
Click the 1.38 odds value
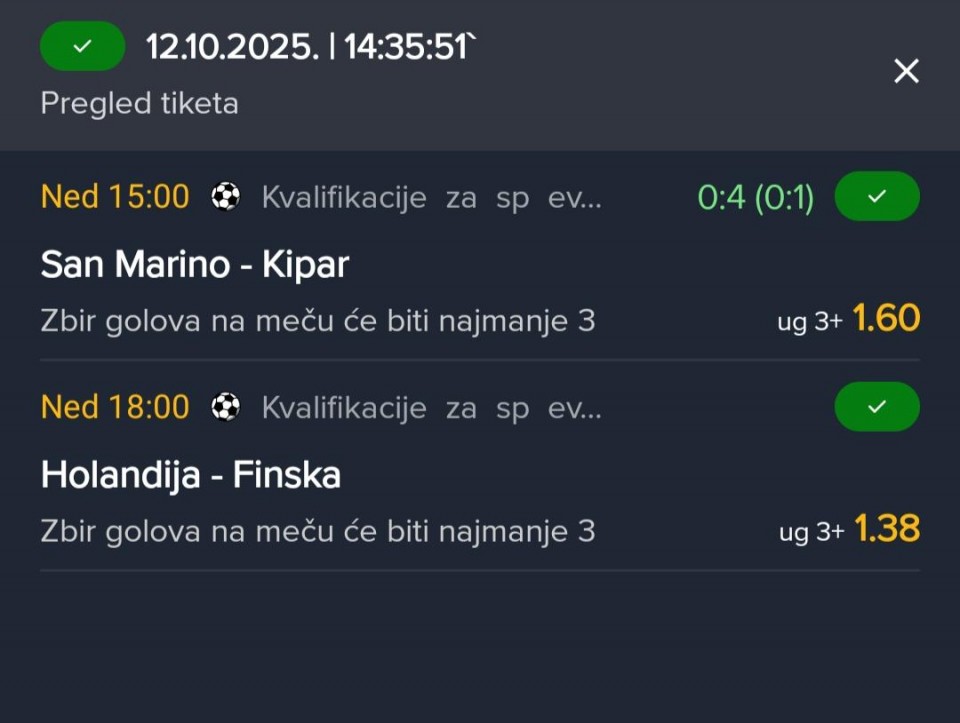[886, 529]
